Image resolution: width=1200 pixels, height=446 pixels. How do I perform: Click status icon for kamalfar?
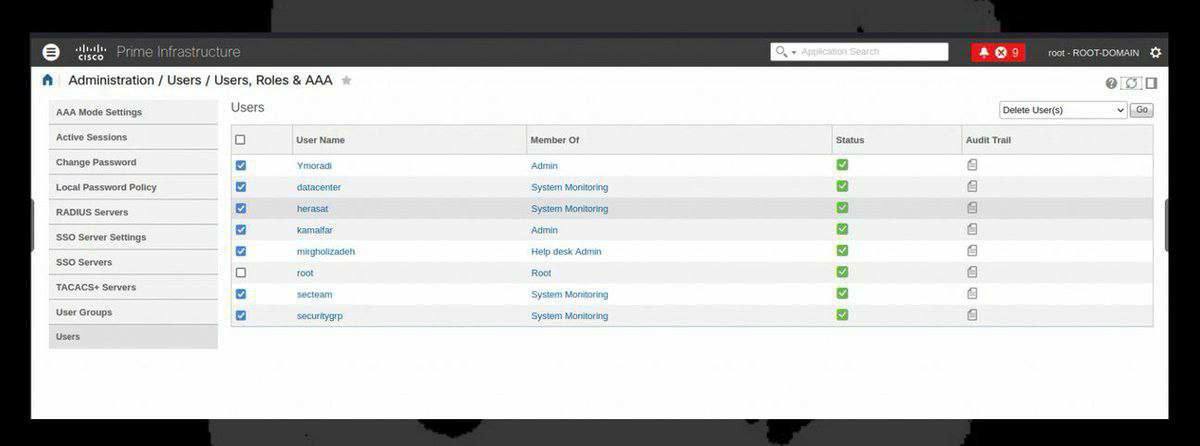coord(842,229)
